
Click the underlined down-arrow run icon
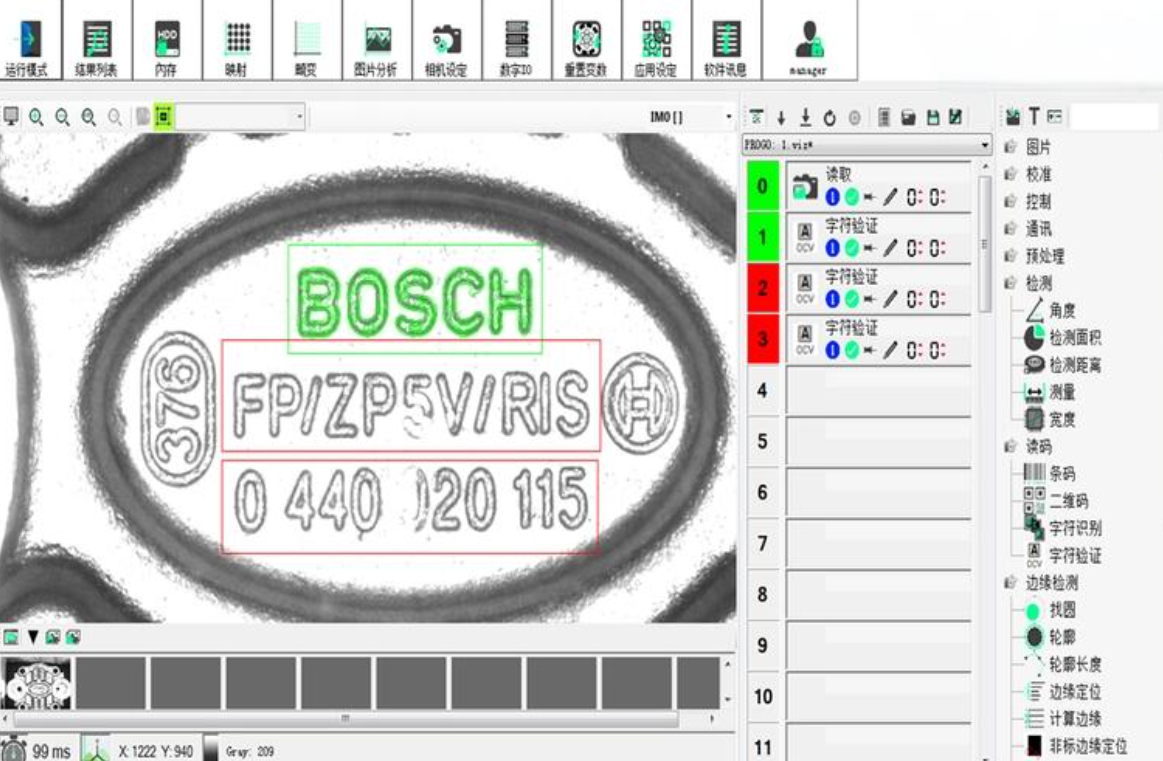coord(805,117)
